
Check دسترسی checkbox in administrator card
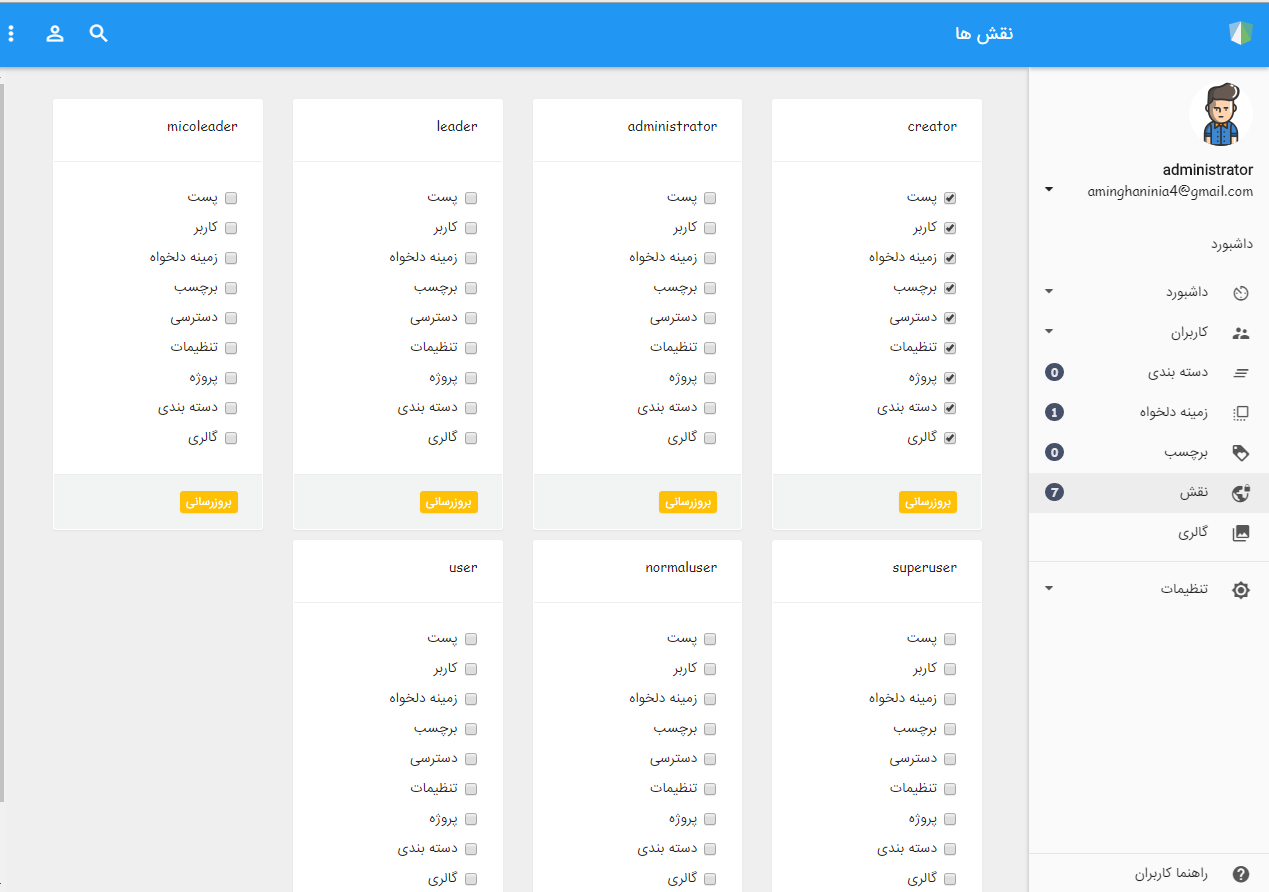pyautogui.click(x=710, y=318)
